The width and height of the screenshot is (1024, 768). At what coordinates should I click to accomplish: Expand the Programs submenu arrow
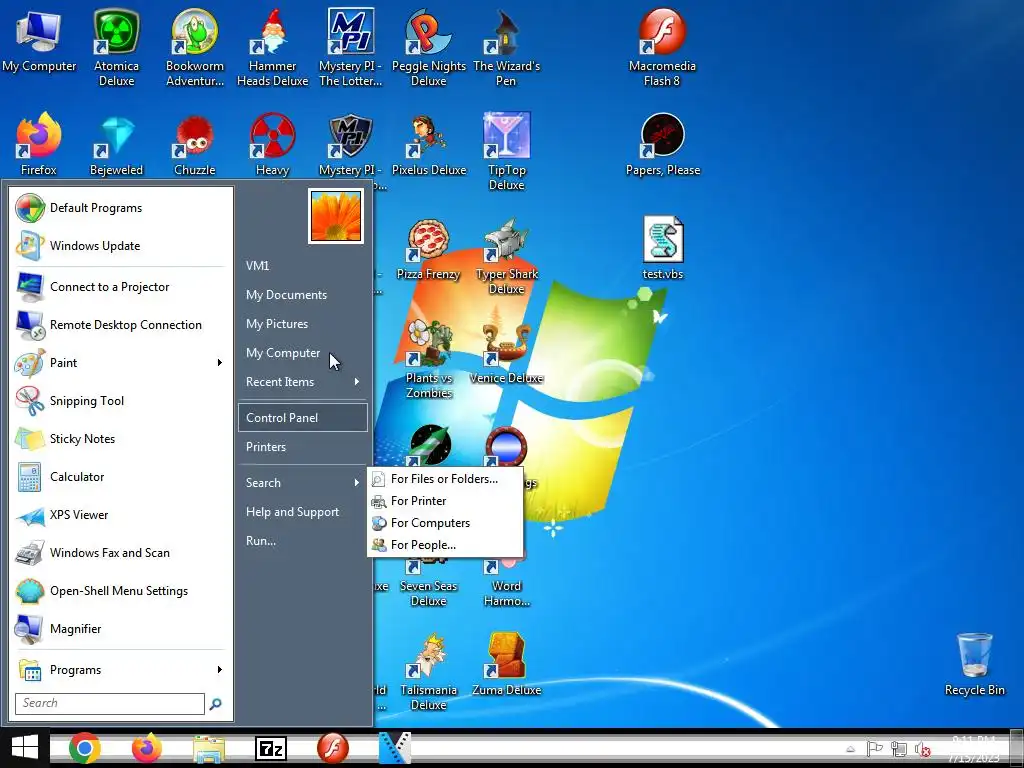click(x=220, y=669)
